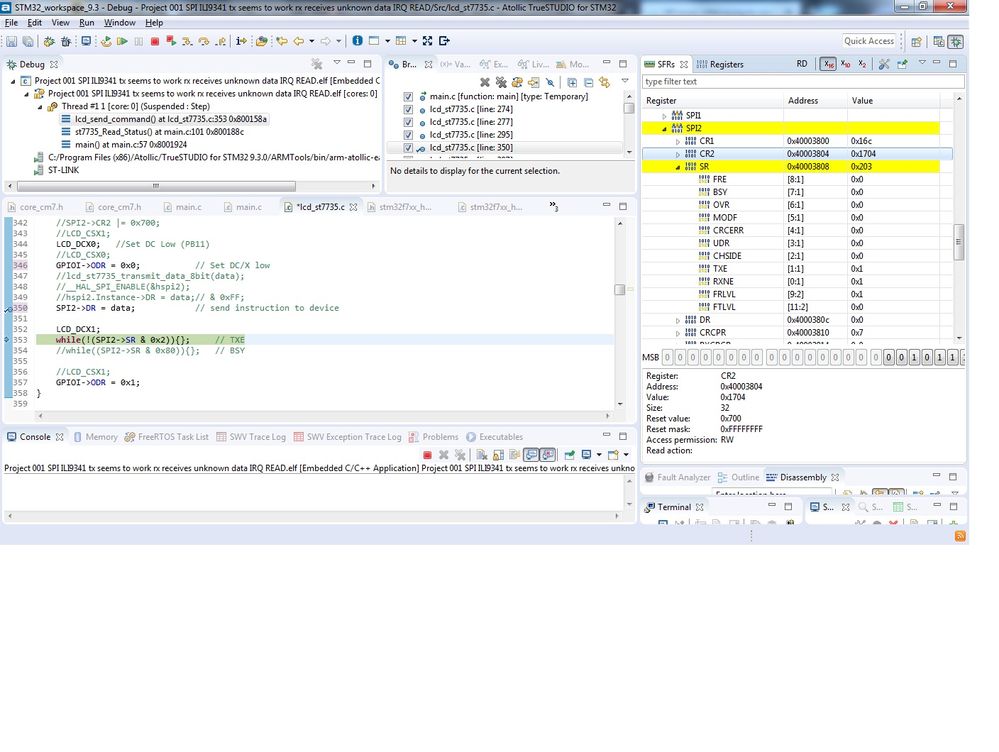
Task: Click Remove Selected Breakpoint icon
Action: tap(485, 82)
